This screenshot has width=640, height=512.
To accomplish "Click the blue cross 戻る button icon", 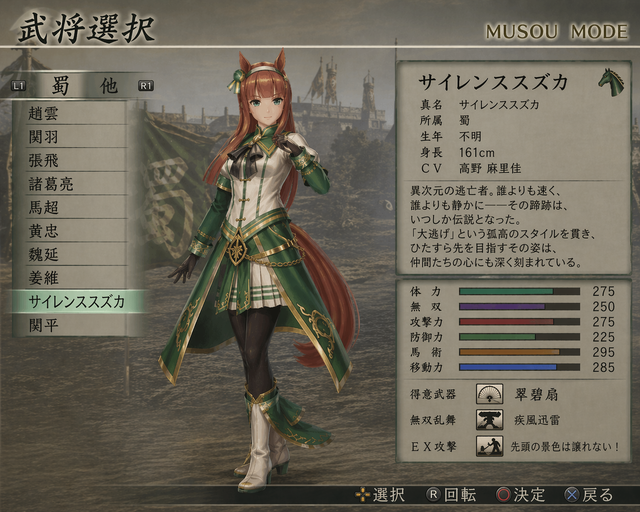I will click(571, 495).
